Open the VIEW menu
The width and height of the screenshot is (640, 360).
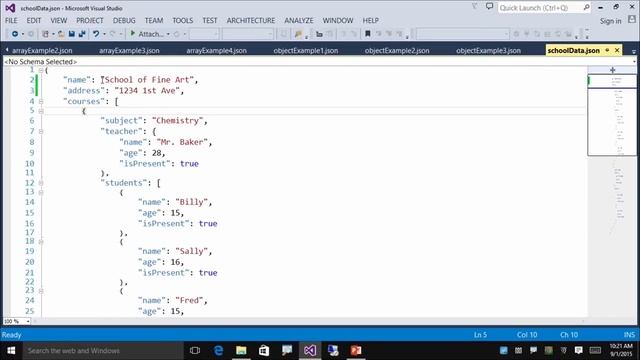(59, 20)
